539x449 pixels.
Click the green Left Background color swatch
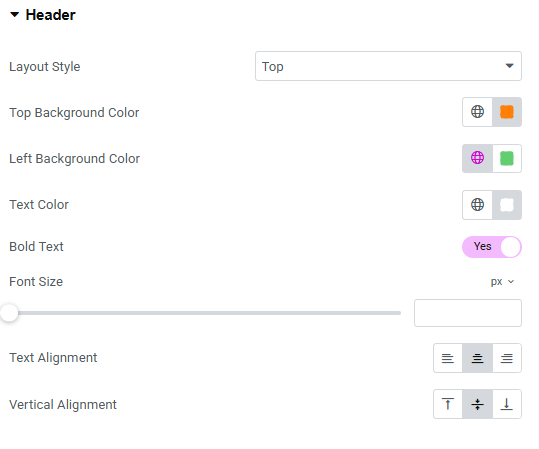507,158
